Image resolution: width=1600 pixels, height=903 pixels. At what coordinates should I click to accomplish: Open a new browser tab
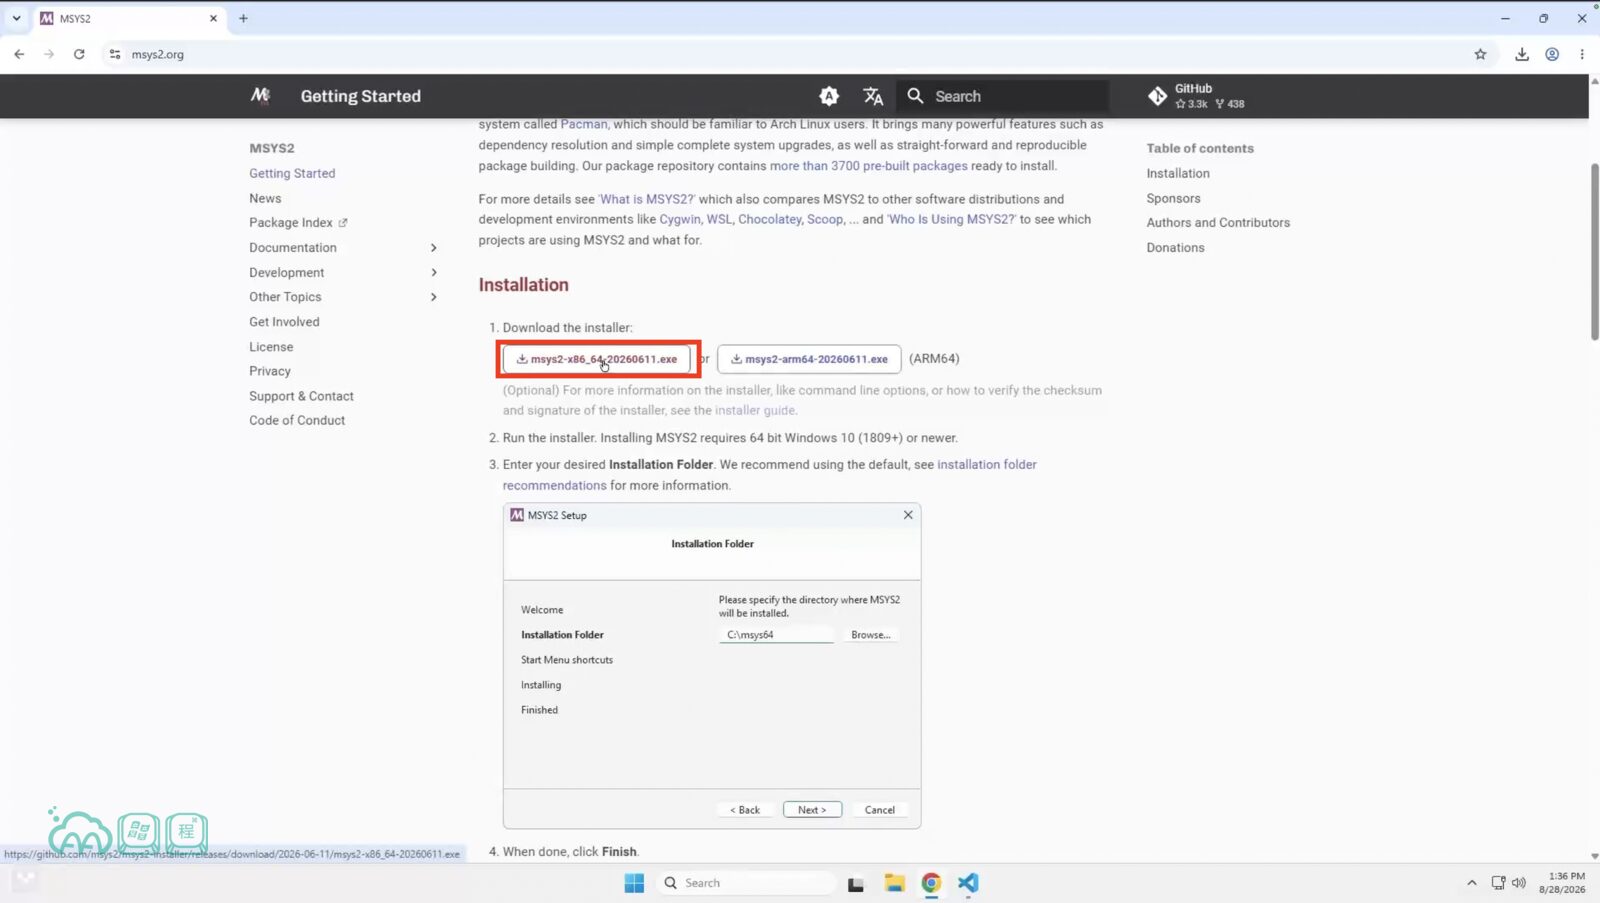[x=243, y=18]
